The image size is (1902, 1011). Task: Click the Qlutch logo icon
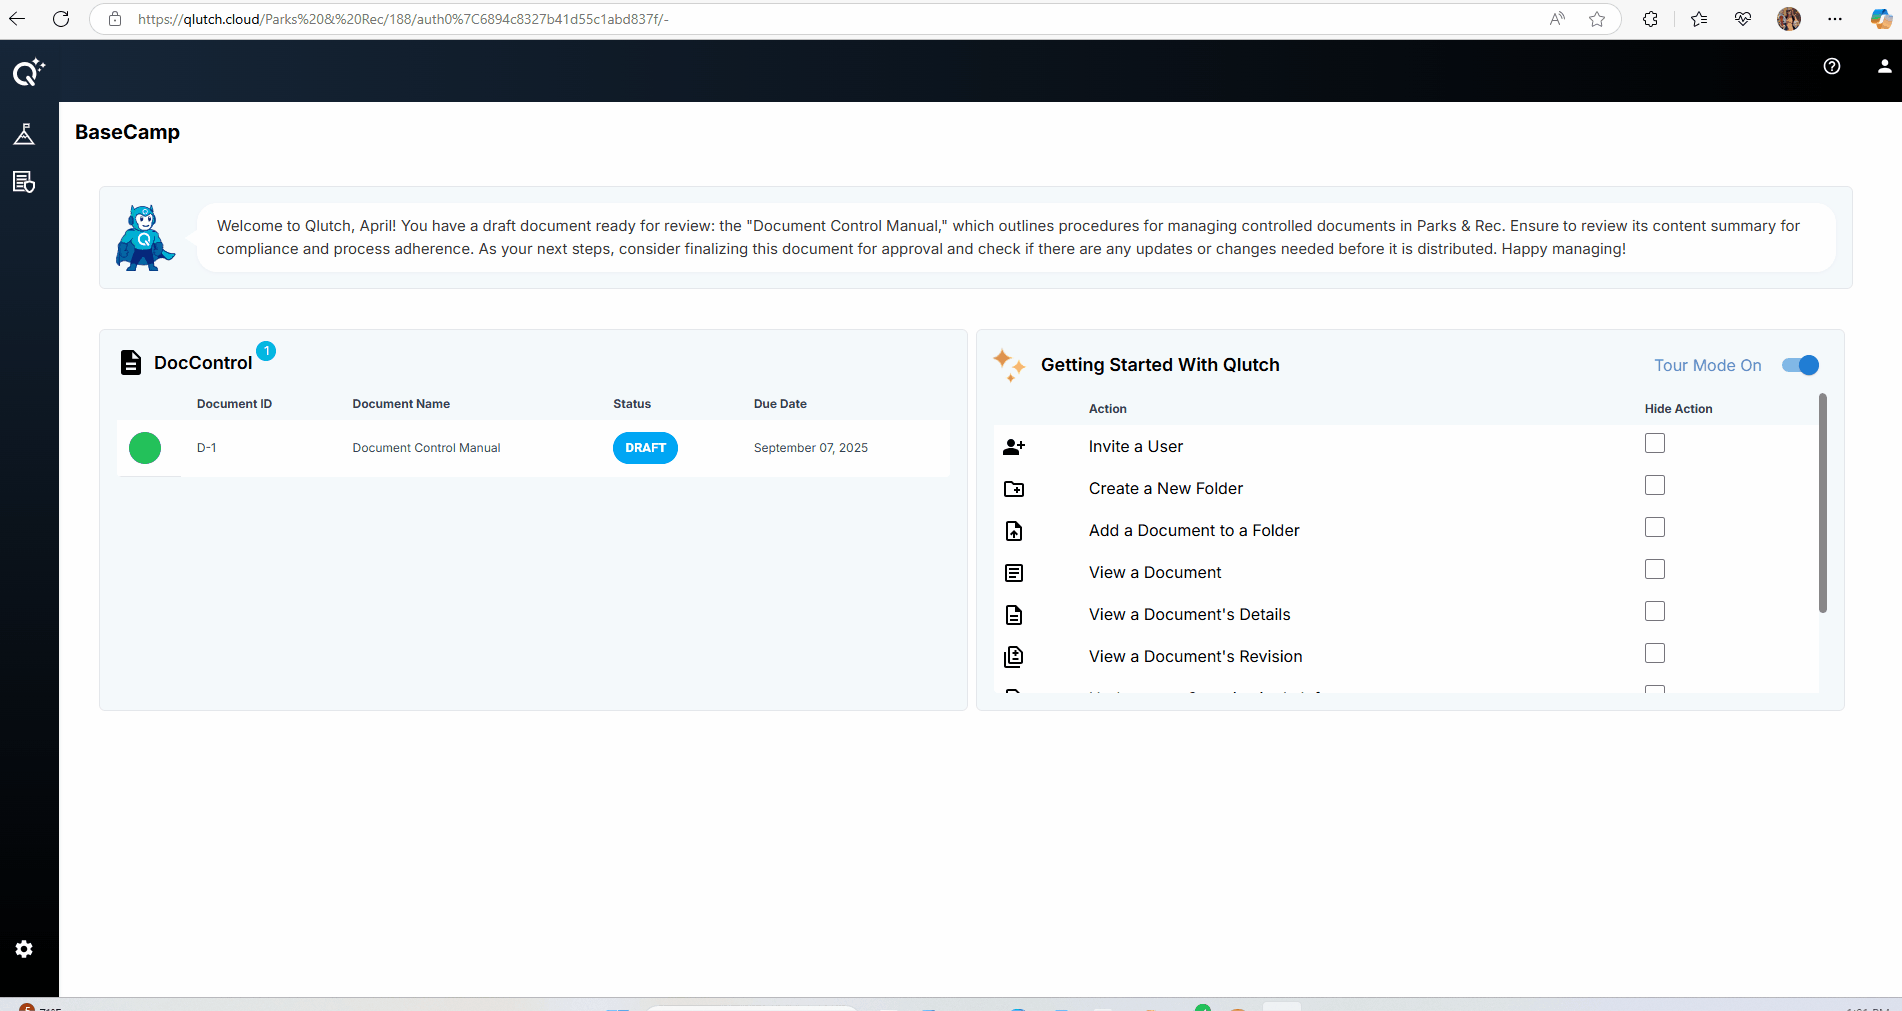pos(28,72)
